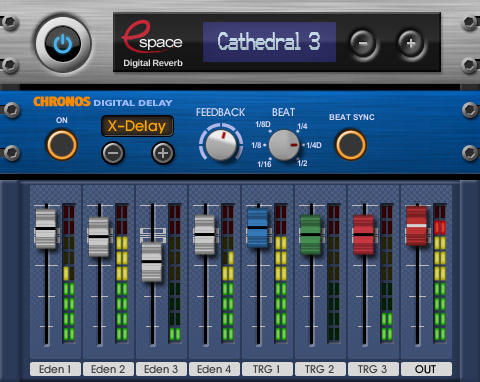The width and height of the screenshot is (480, 382).
Task: Click the blue TRG 1 fader
Action: click(x=258, y=228)
